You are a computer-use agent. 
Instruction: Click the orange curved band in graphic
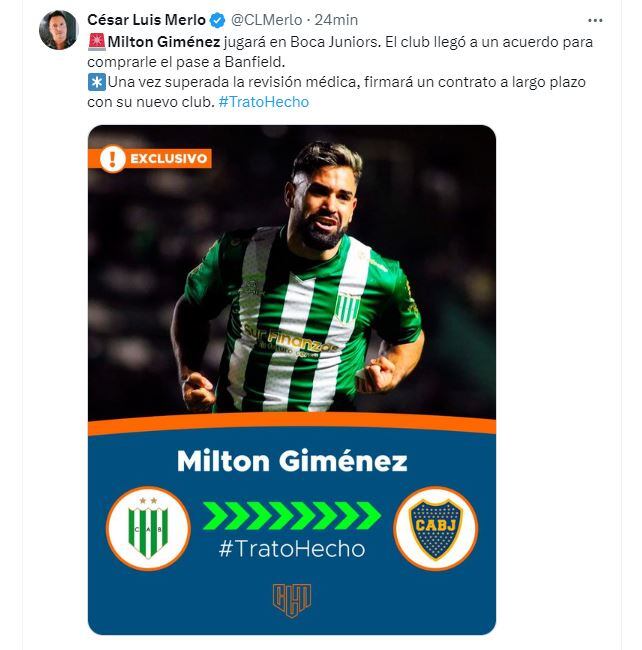292,424
